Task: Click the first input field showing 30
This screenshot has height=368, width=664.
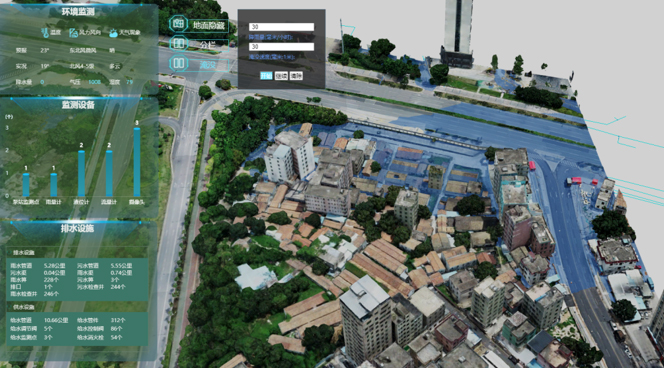Action: tap(281, 27)
